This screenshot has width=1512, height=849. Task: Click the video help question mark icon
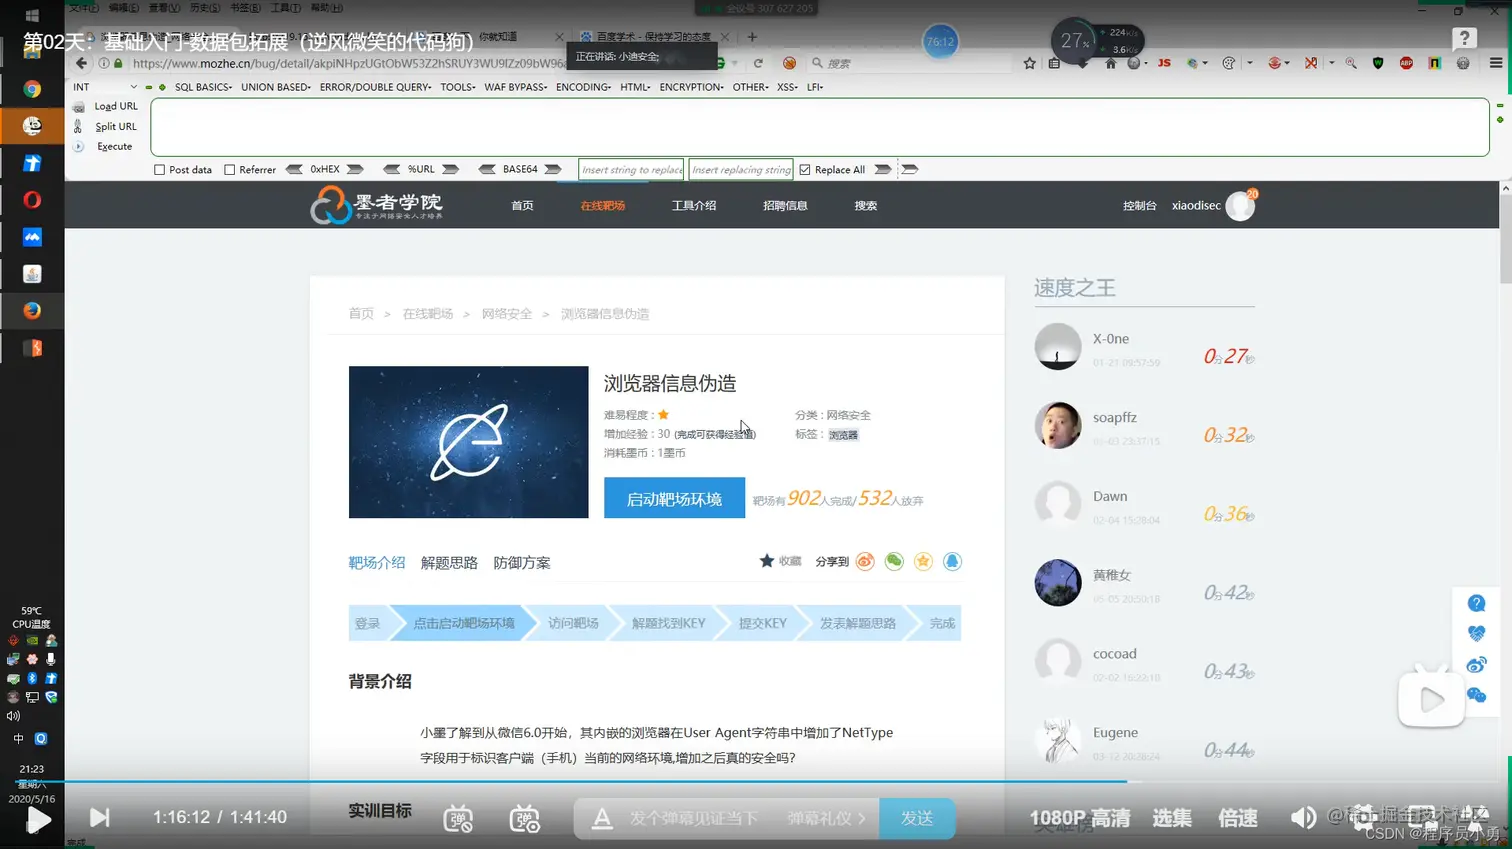point(1464,39)
